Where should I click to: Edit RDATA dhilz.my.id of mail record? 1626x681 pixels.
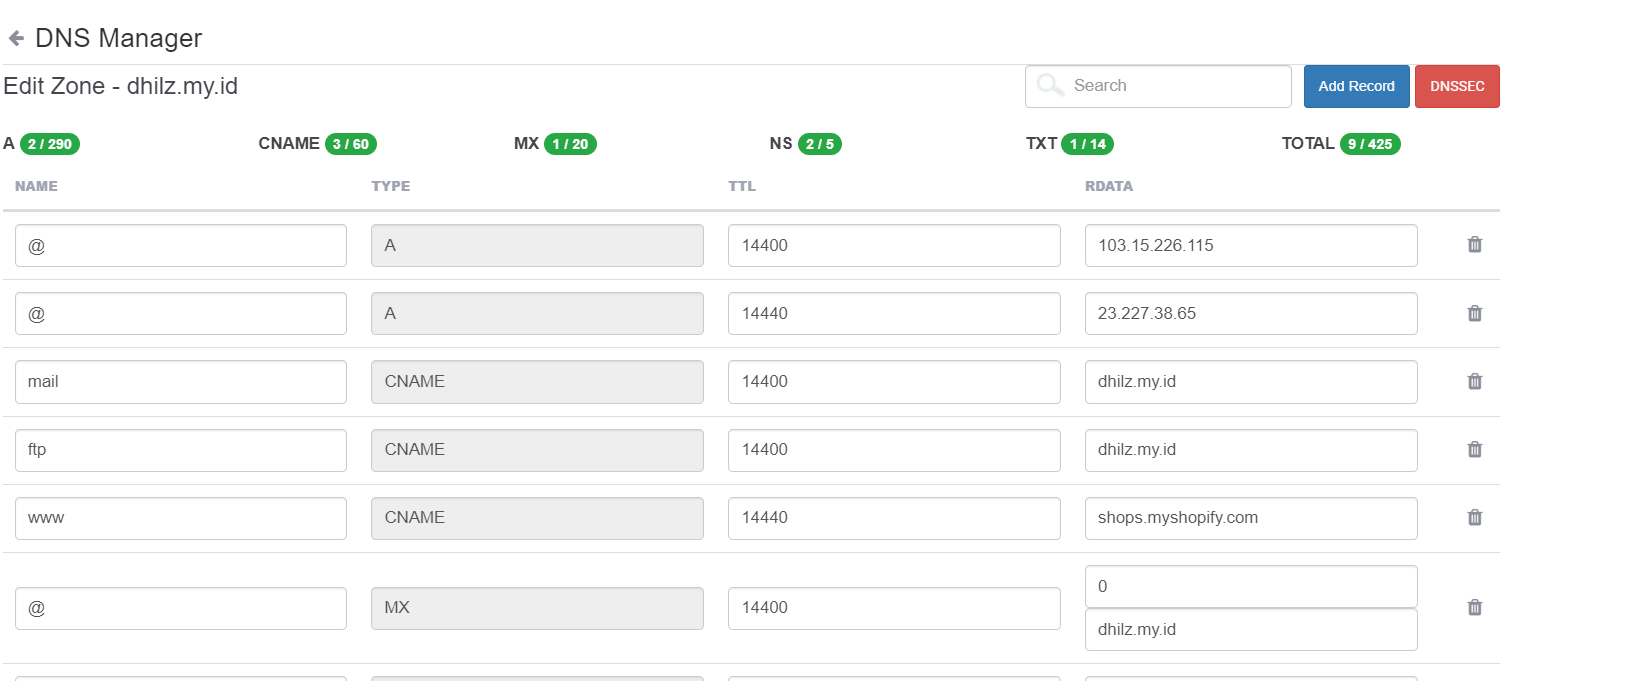click(x=1251, y=382)
